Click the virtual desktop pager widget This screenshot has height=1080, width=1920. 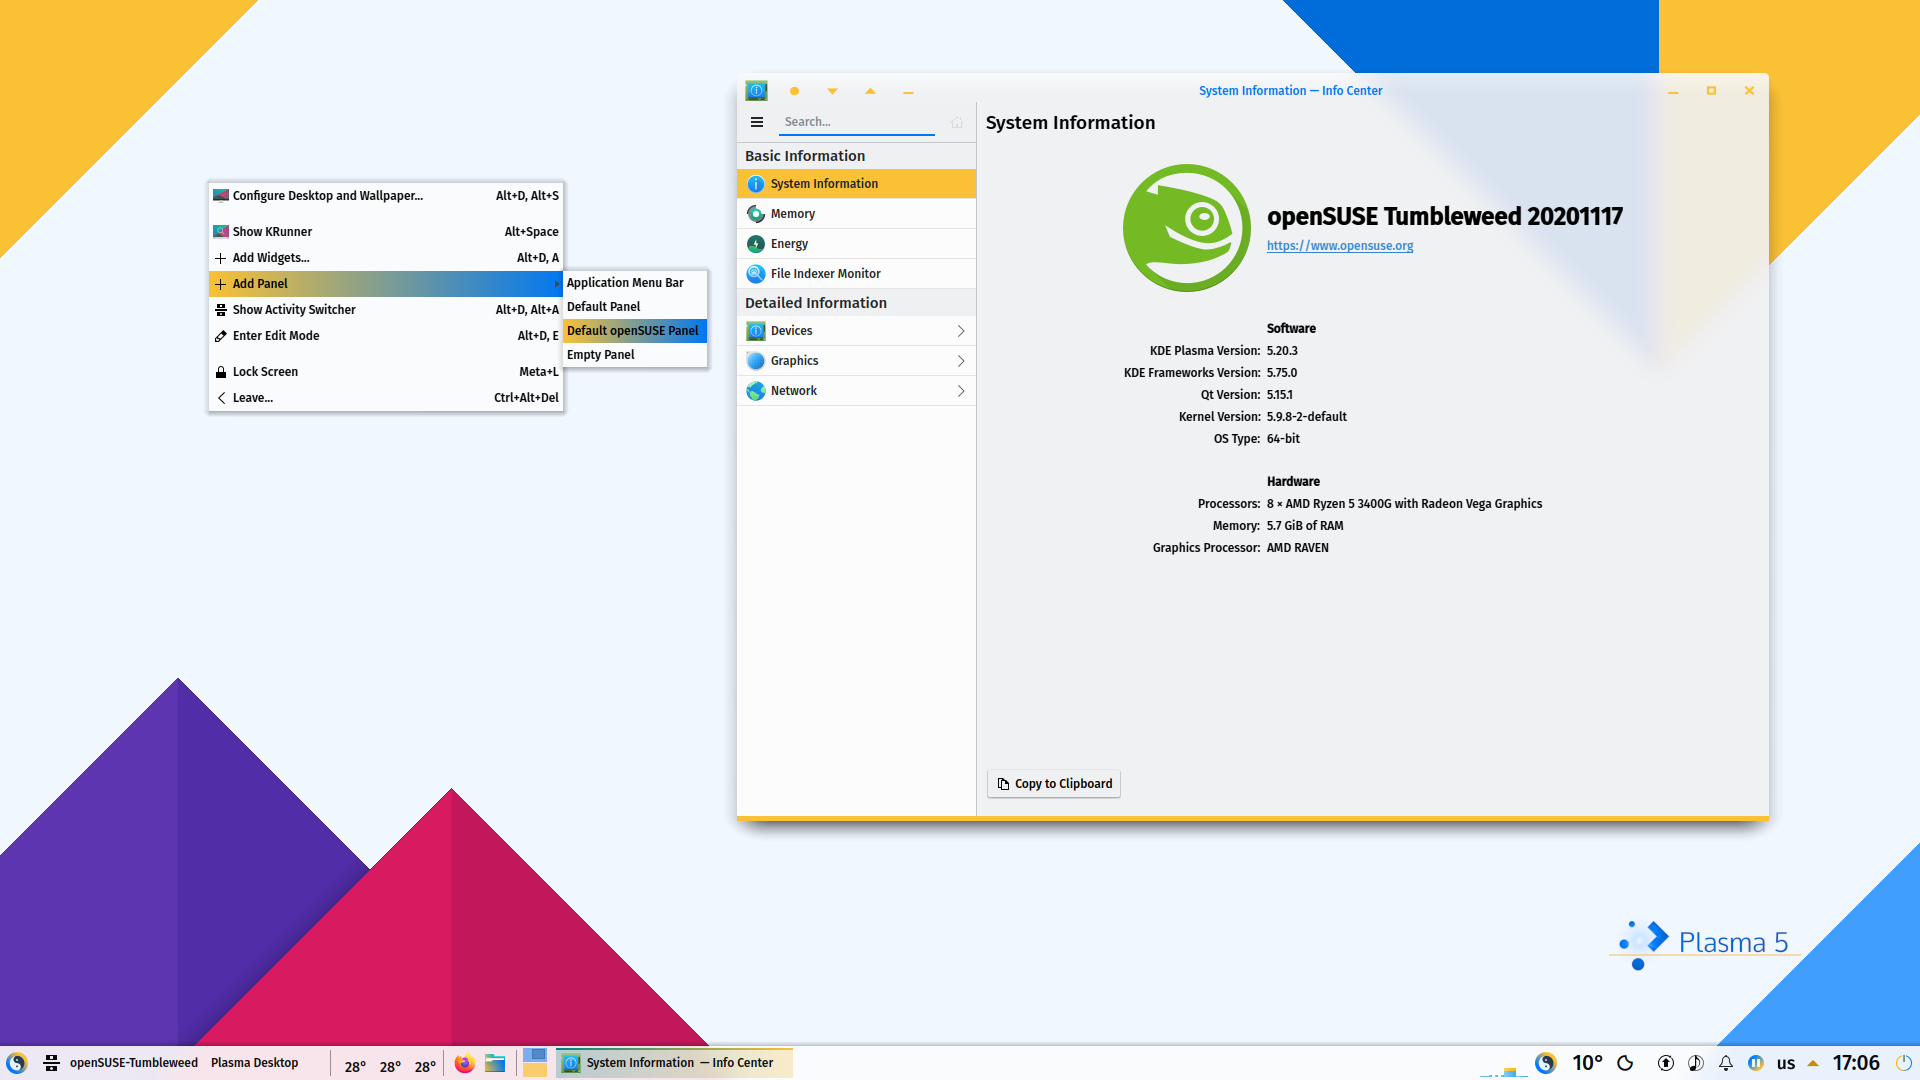pyautogui.click(x=535, y=1062)
